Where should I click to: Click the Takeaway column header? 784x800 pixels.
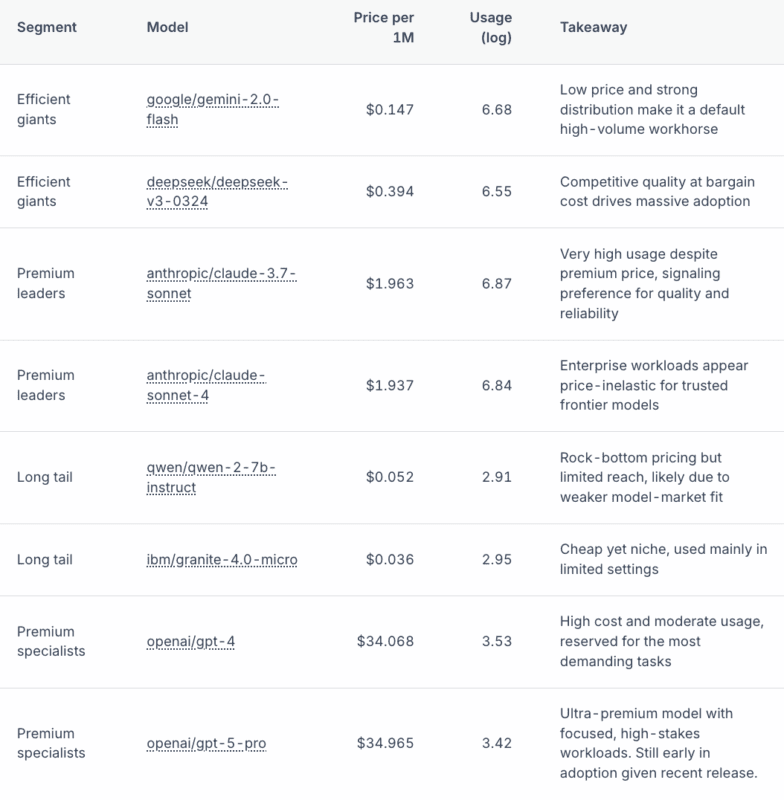(593, 27)
